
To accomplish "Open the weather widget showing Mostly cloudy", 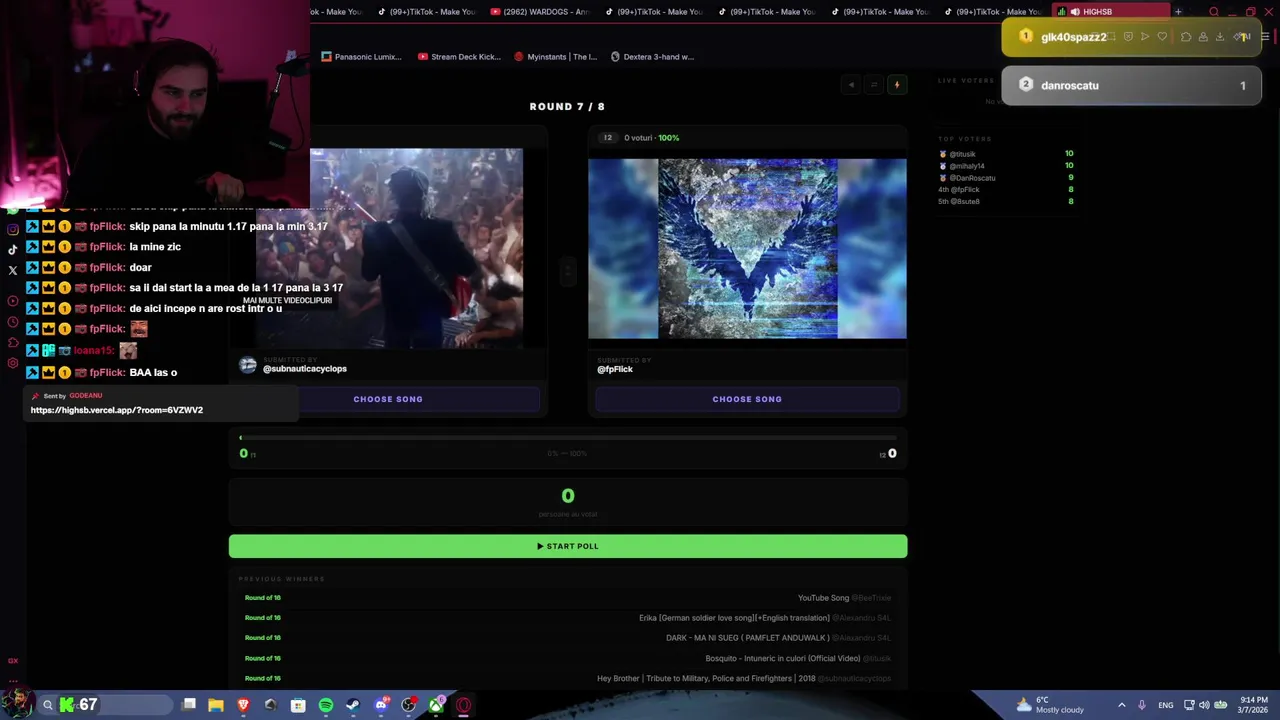I will tap(1050, 705).
